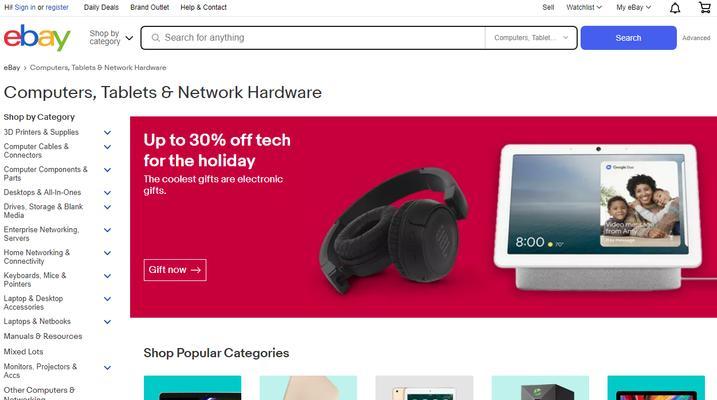The height and width of the screenshot is (400, 717).
Task: Click the search magnifier icon in the search bar
Action: click(x=155, y=38)
